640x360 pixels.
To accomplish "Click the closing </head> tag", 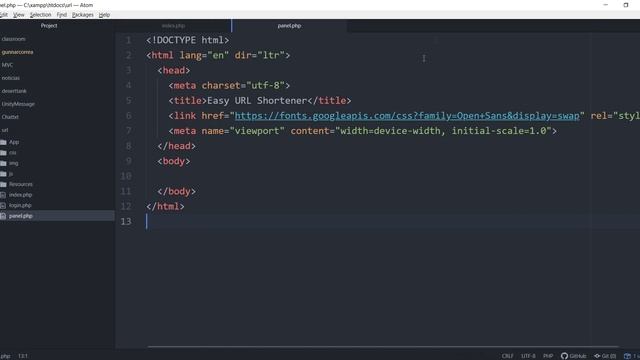I will 176,146.
